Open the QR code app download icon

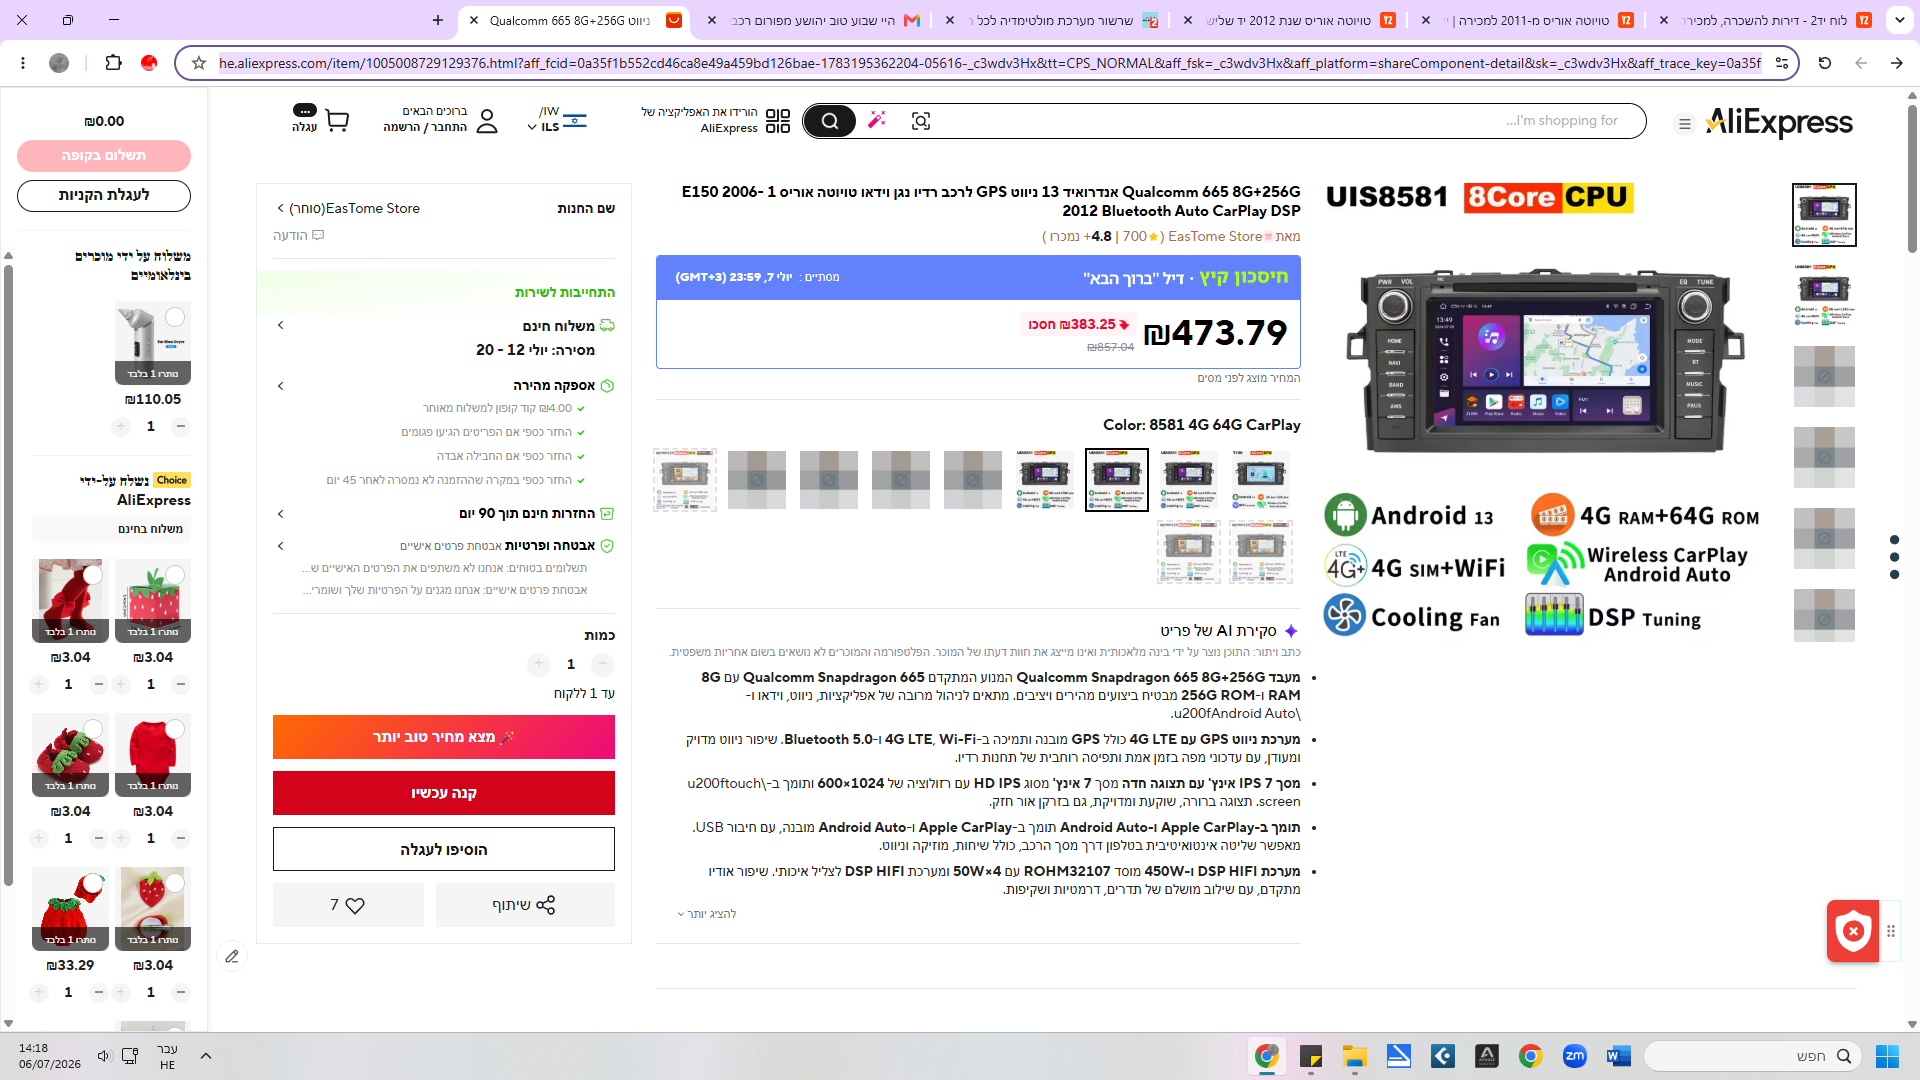coord(778,121)
